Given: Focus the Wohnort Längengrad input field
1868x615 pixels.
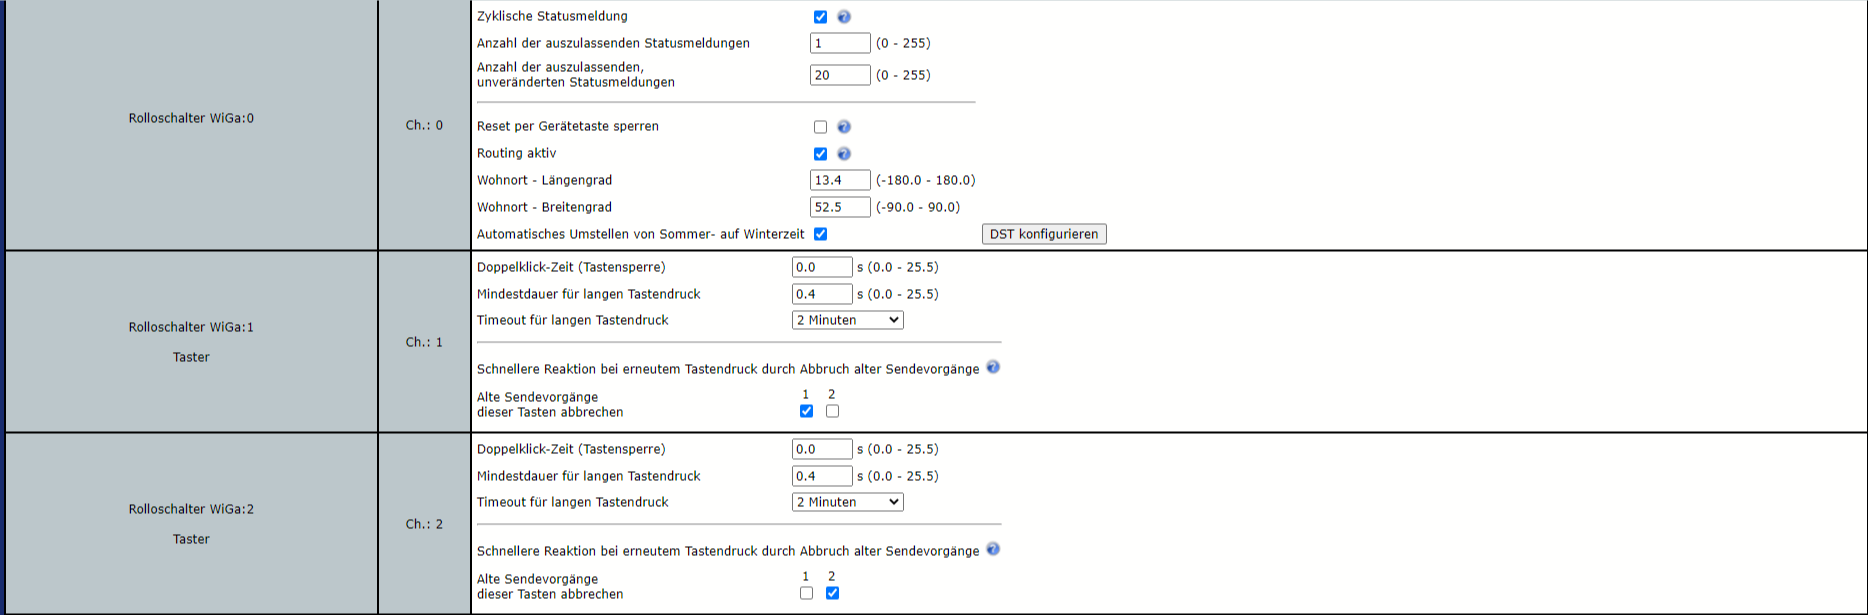Looking at the screenshot, I should click(x=839, y=180).
